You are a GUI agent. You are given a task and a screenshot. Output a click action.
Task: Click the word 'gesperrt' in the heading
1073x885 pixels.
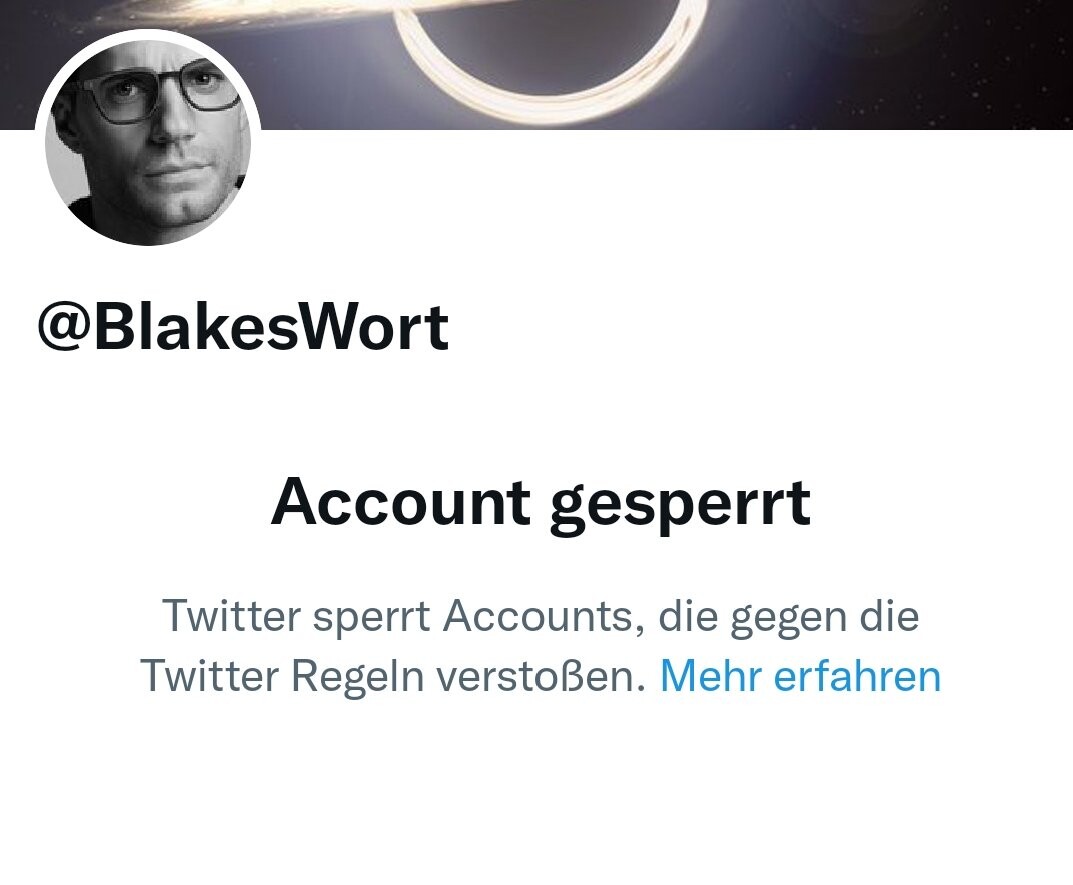[681, 505]
